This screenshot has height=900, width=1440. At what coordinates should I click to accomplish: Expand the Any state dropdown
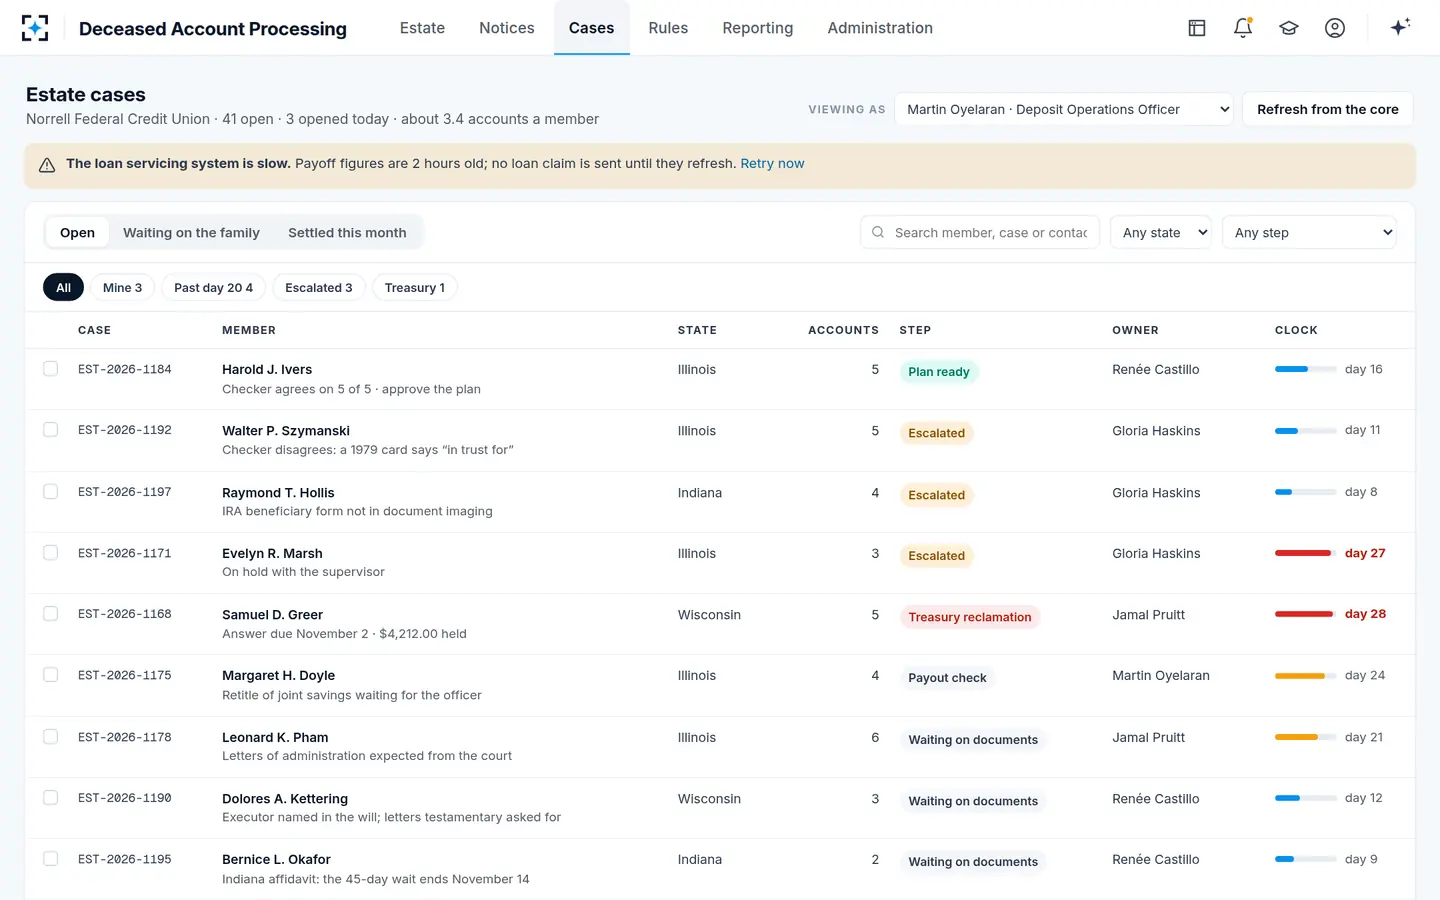(x=1161, y=232)
